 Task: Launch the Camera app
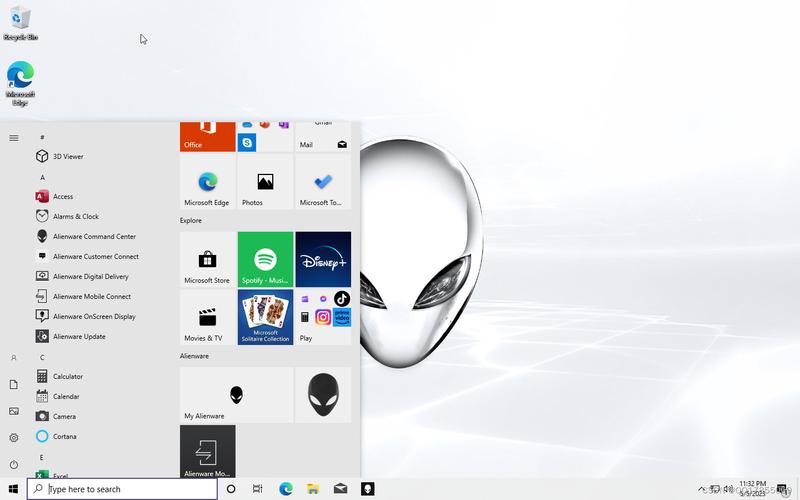point(102,416)
